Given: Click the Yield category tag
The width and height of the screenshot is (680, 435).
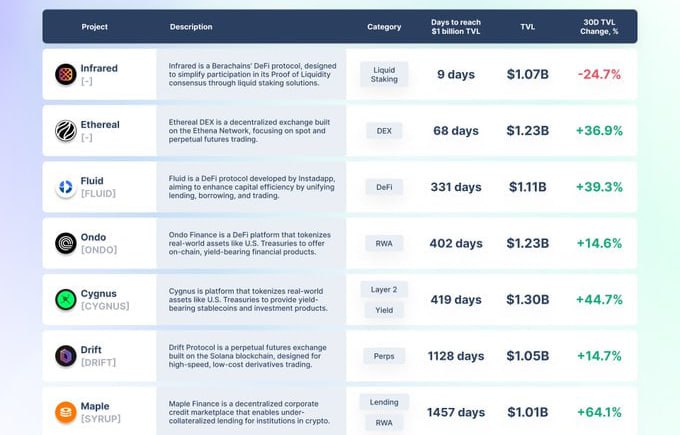Looking at the screenshot, I should click(384, 310).
